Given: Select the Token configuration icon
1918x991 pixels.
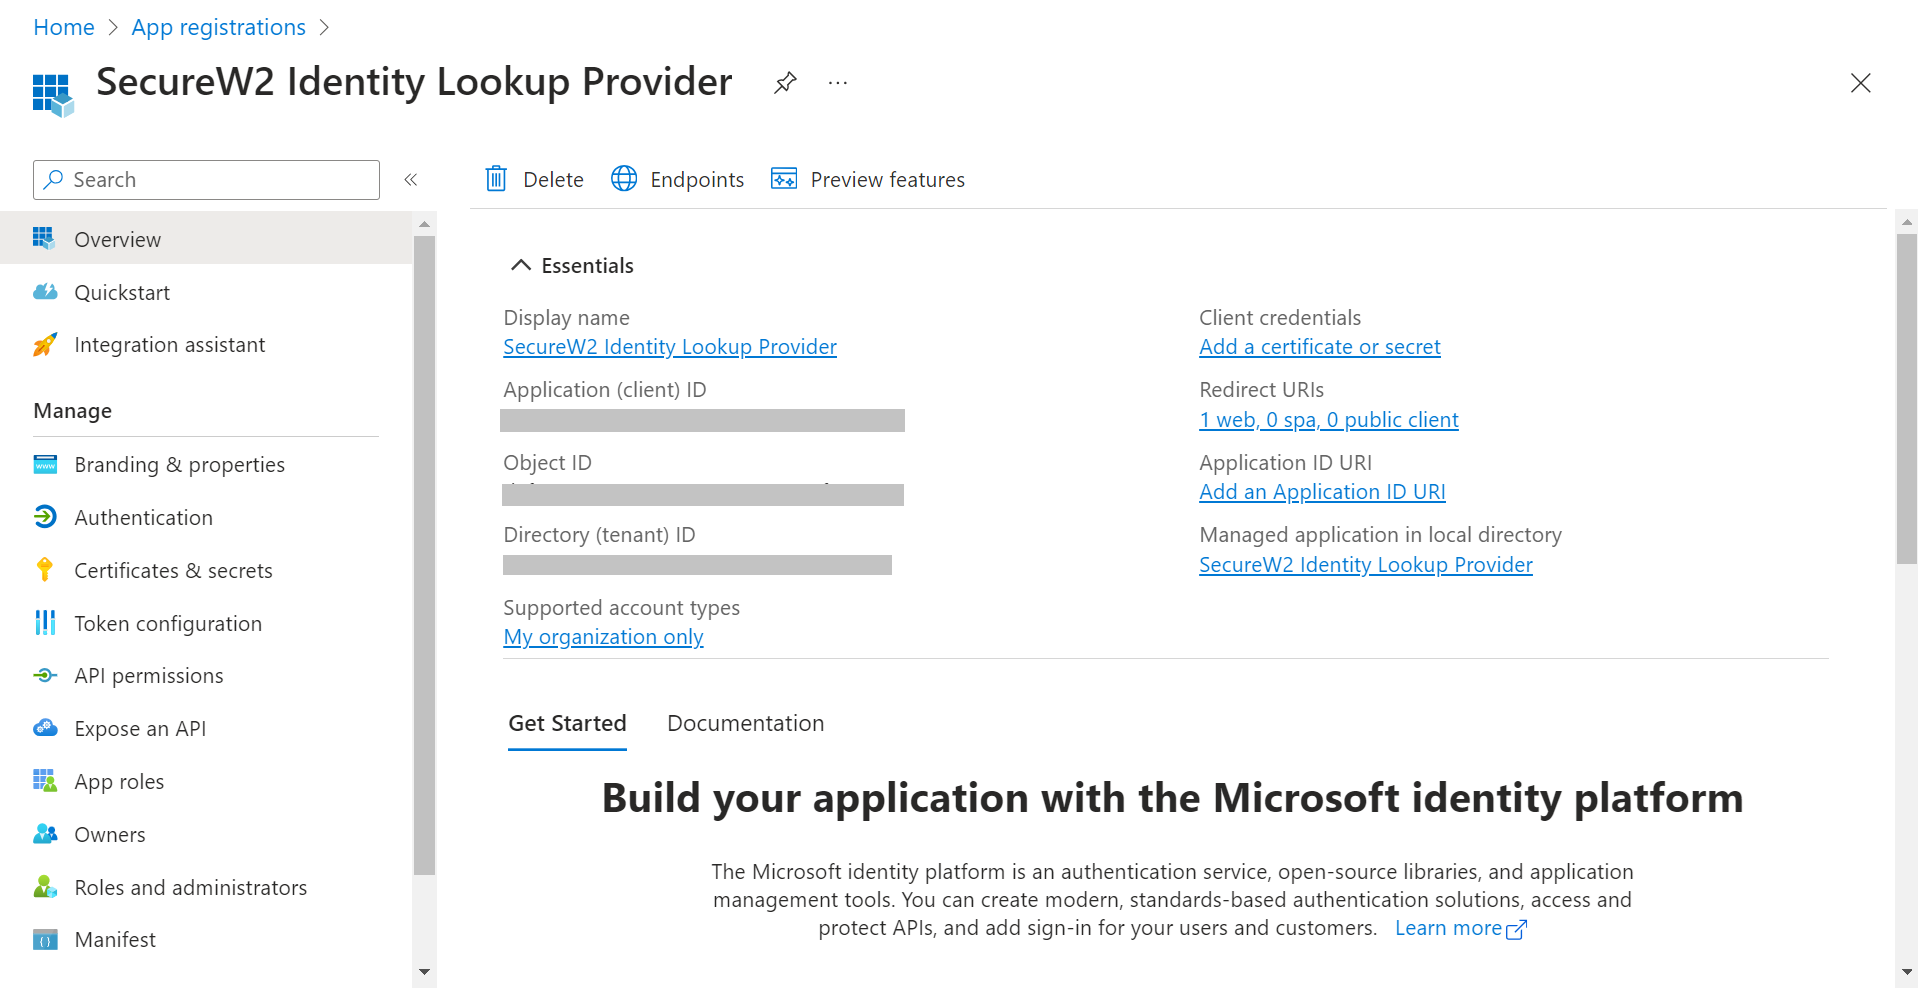Looking at the screenshot, I should (x=45, y=623).
